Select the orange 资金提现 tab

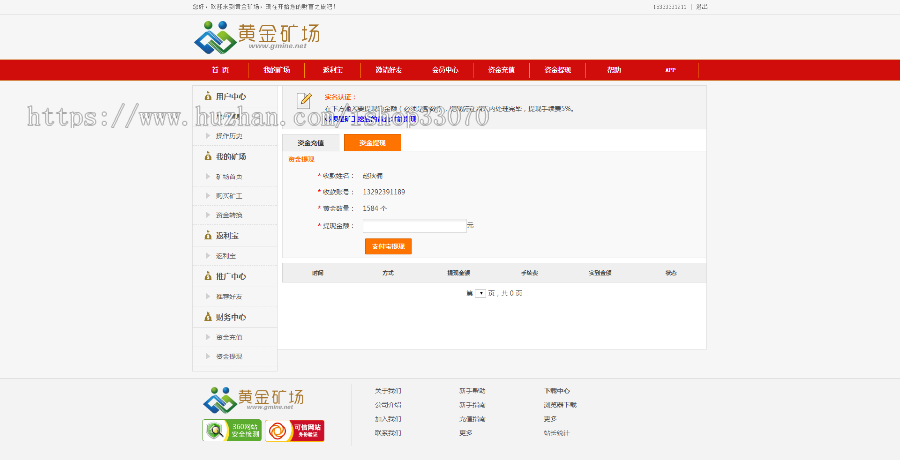[372, 142]
